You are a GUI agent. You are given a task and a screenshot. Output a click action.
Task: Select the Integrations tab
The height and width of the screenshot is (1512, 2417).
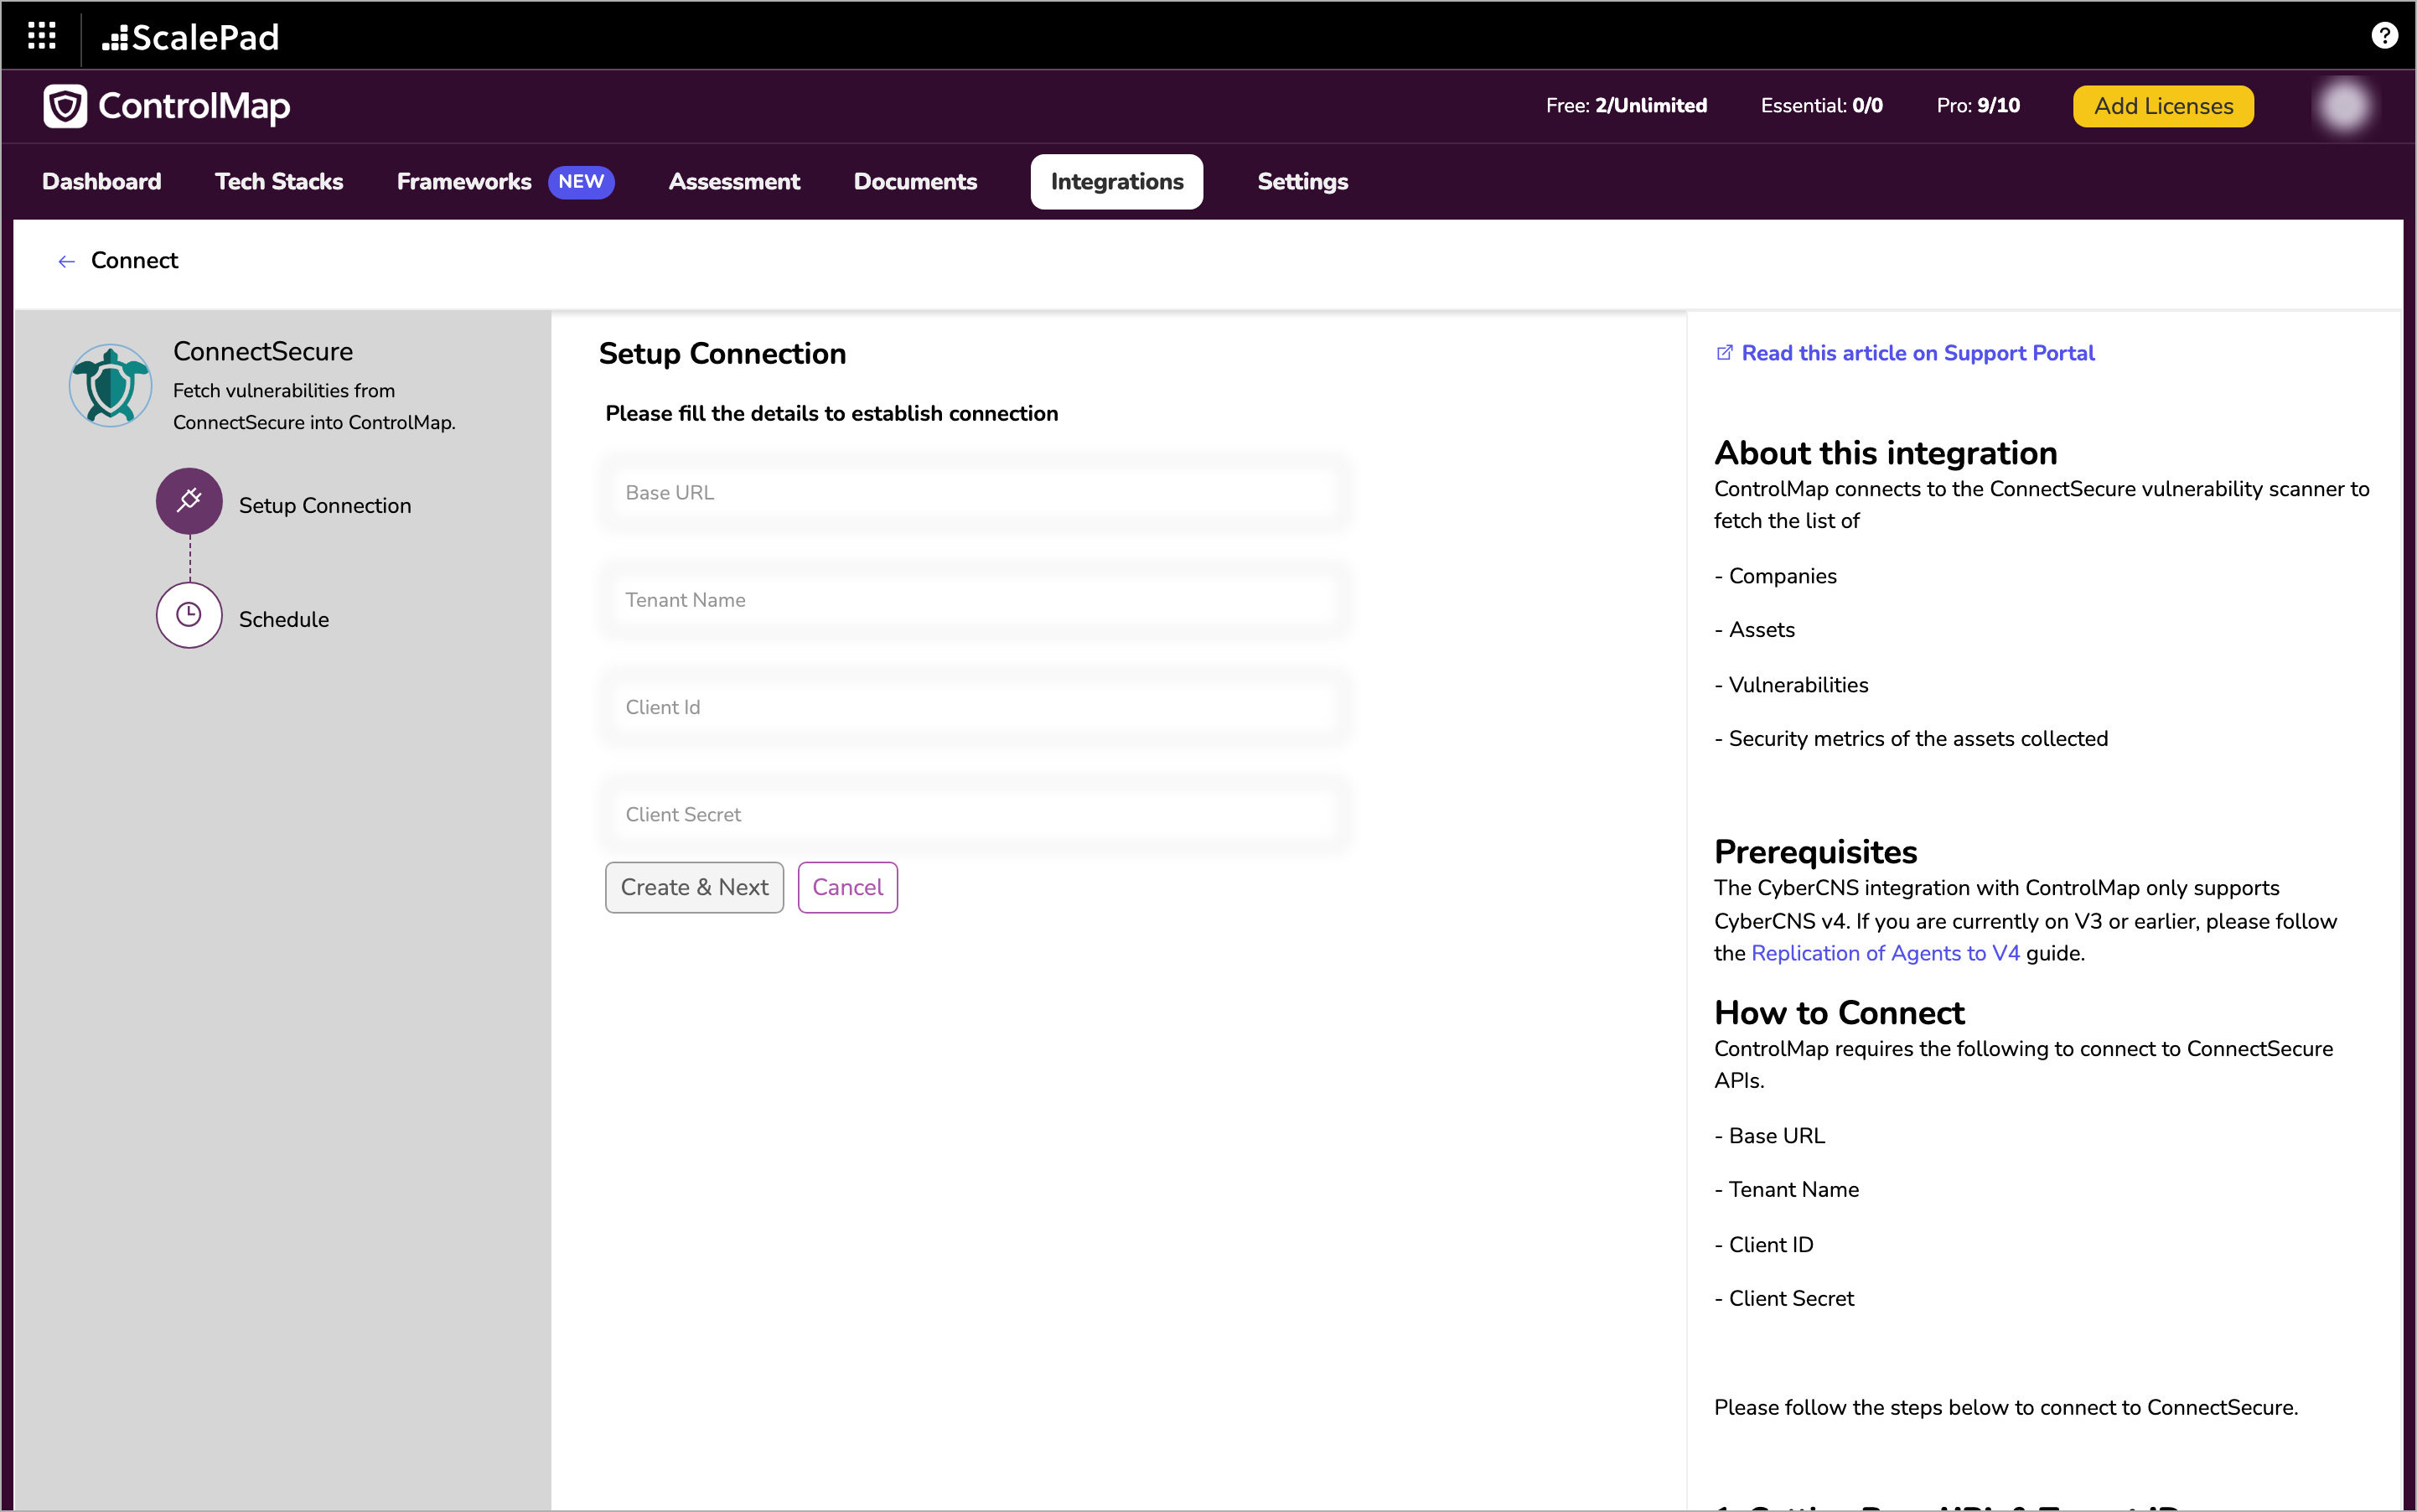point(1117,182)
